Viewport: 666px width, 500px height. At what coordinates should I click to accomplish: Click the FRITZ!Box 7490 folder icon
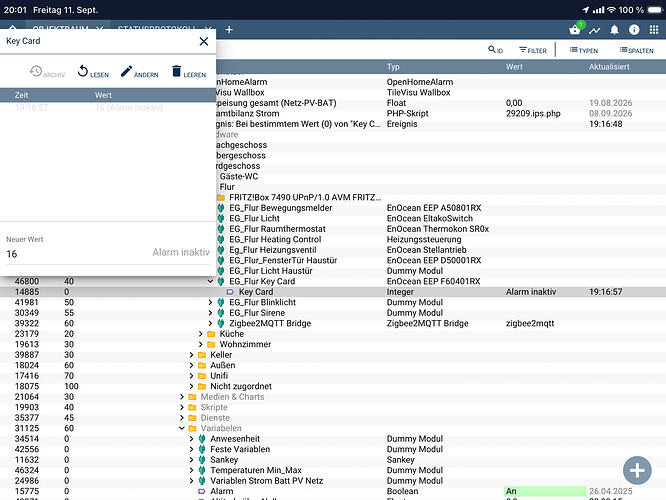221,198
